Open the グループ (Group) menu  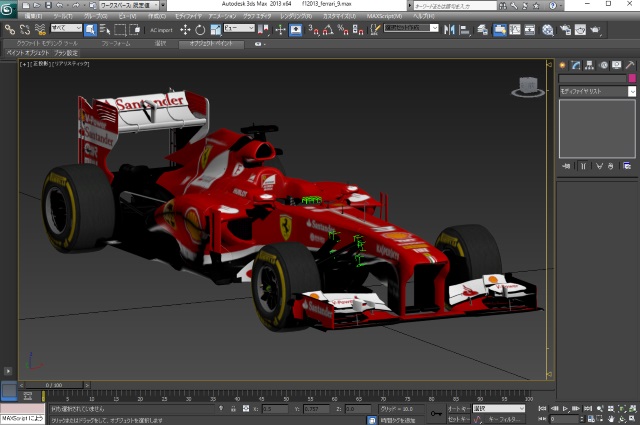(96, 16)
